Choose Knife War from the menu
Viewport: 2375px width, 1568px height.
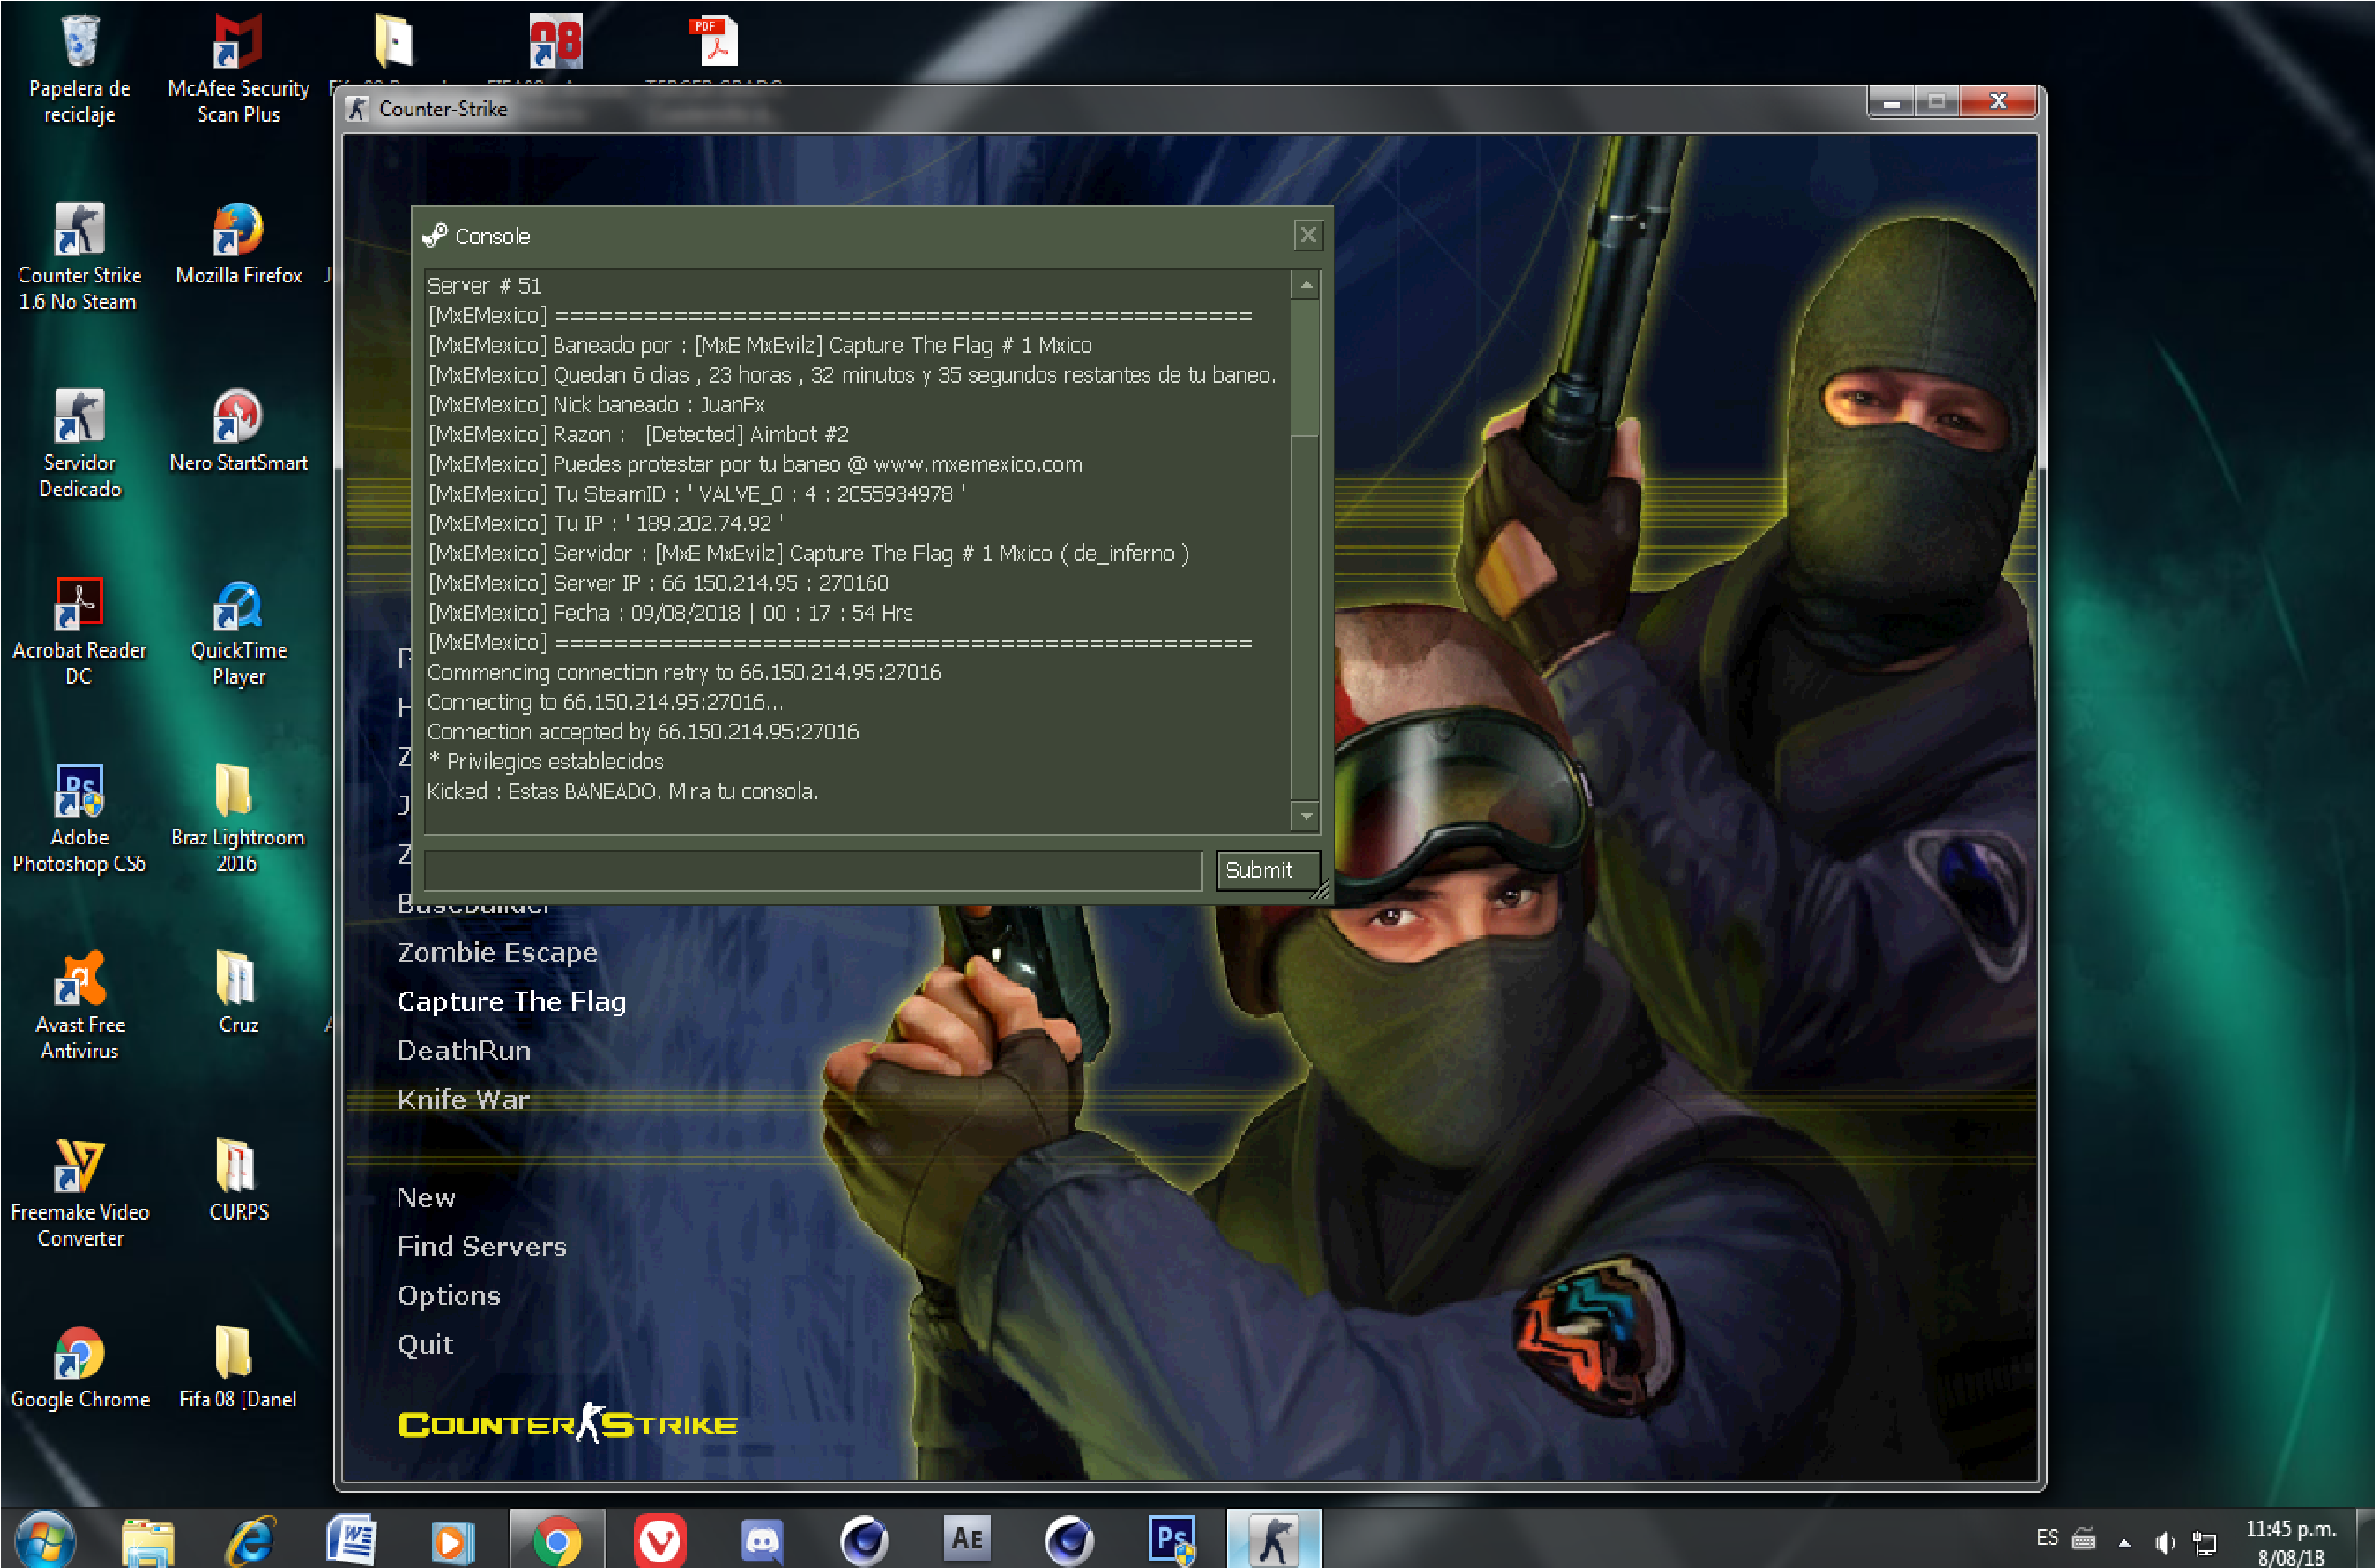click(x=463, y=1100)
